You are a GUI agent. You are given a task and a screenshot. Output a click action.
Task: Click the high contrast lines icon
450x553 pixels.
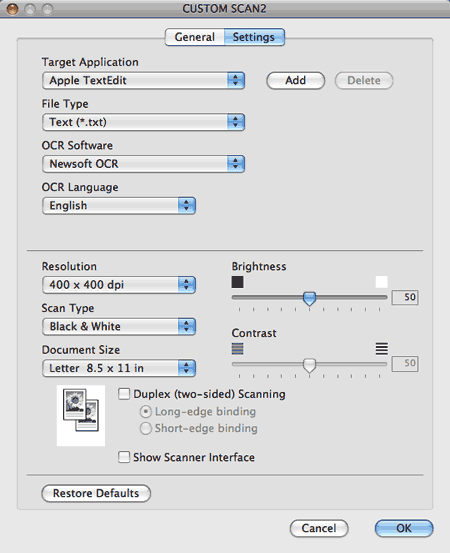[x=382, y=348]
